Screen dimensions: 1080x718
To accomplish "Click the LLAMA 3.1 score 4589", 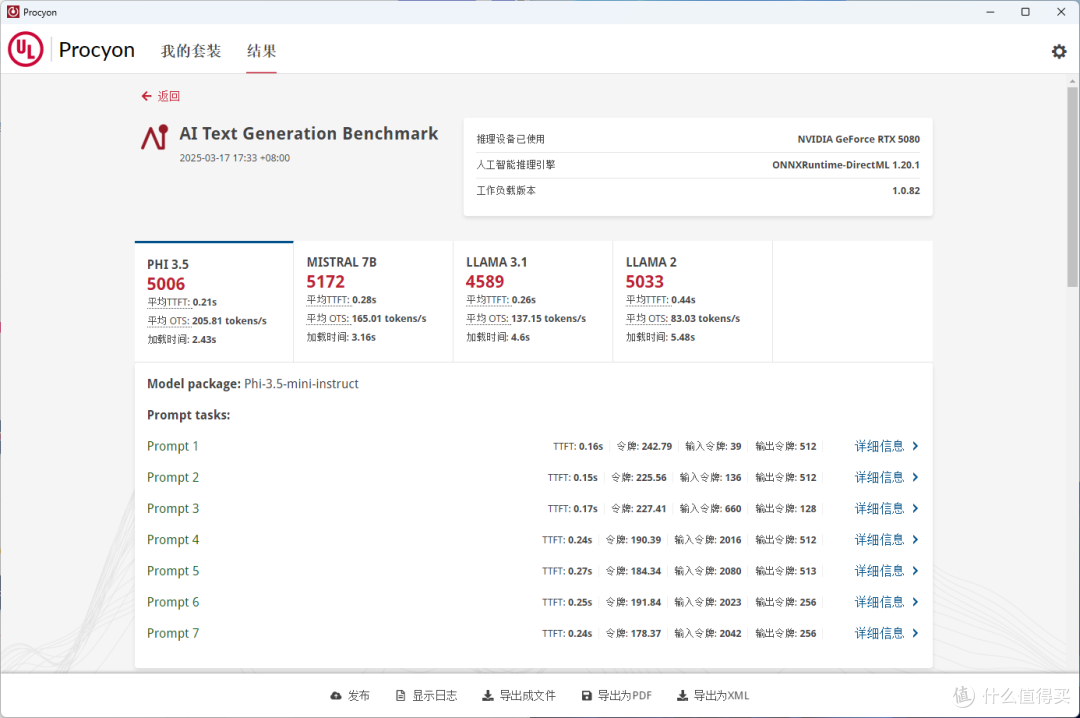I will click(x=485, y=281).
